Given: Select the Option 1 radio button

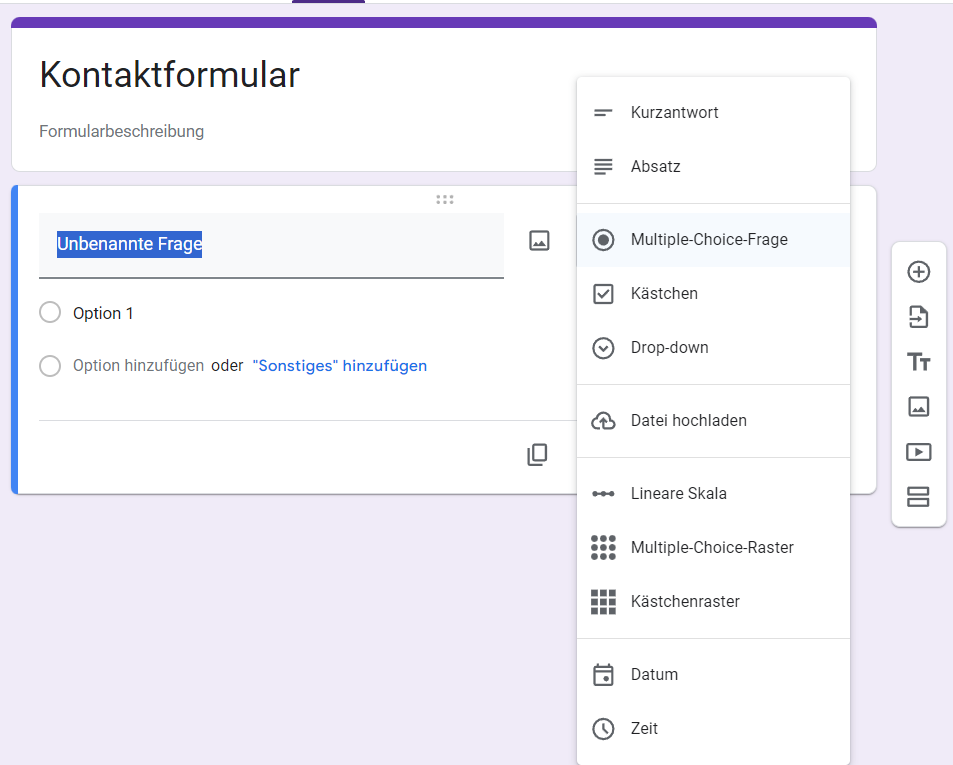Looking at the screenshot, I should pos(50,313).
